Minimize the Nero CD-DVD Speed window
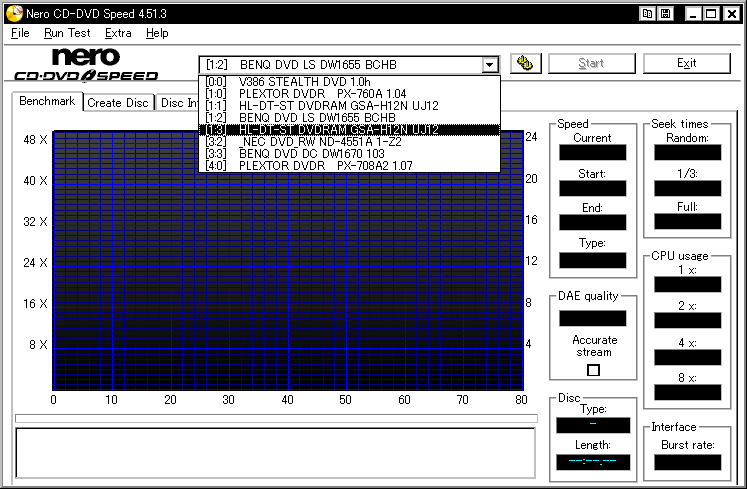The image size is (747, 489). (x=693, y=14)
